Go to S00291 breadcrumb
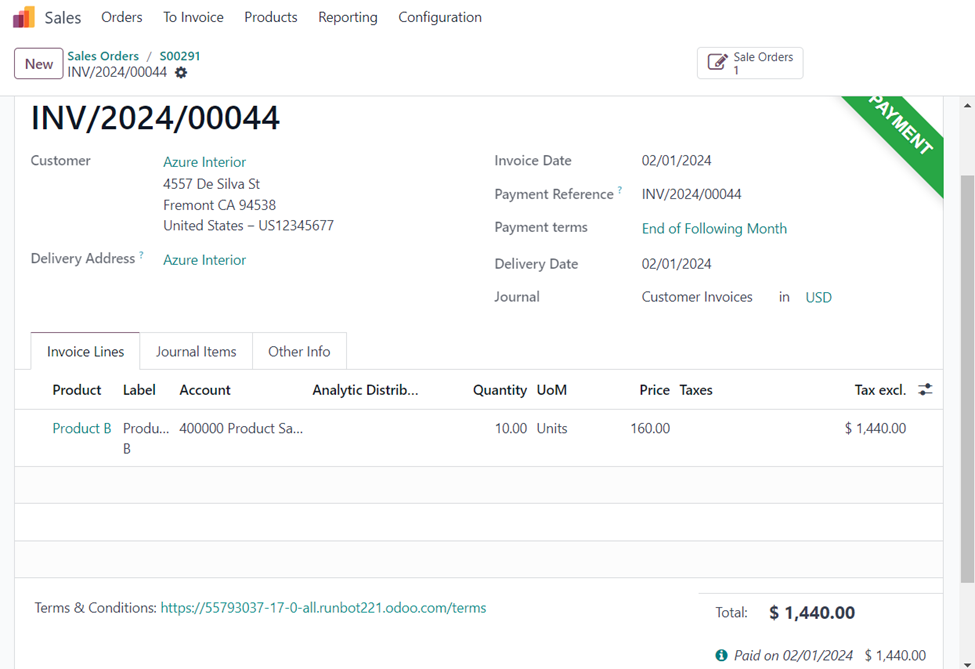The image size is (975, 669). point(180,56)
